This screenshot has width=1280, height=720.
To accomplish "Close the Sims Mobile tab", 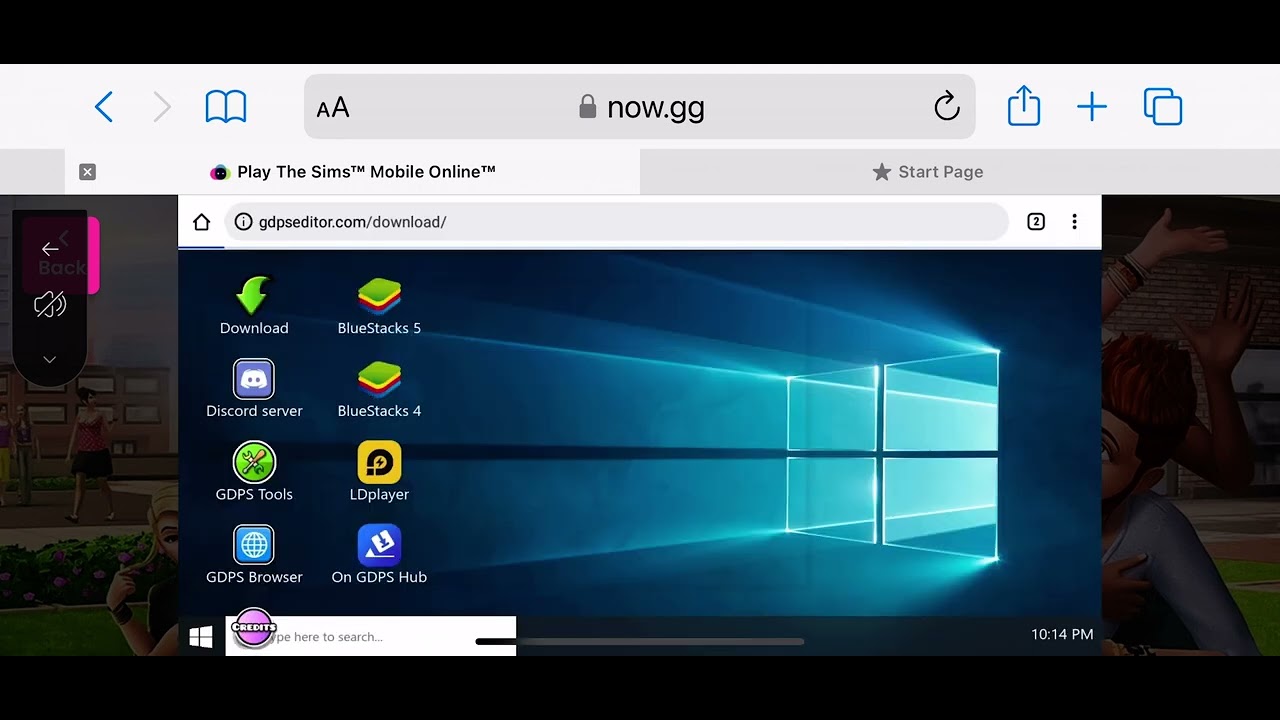I will tap(87, 172).
